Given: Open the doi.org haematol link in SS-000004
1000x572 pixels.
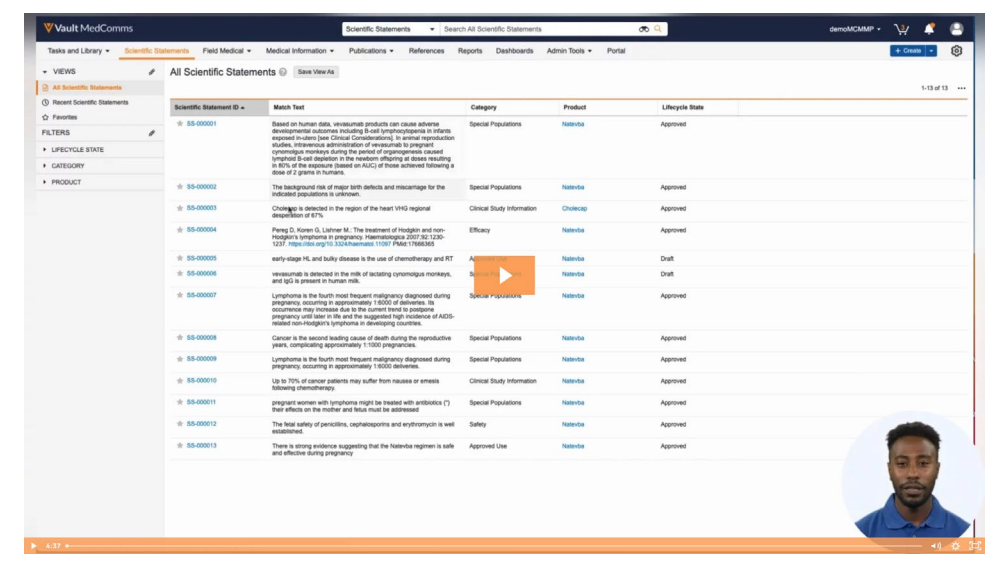Looking at the screenshot, I should (339, 244).
